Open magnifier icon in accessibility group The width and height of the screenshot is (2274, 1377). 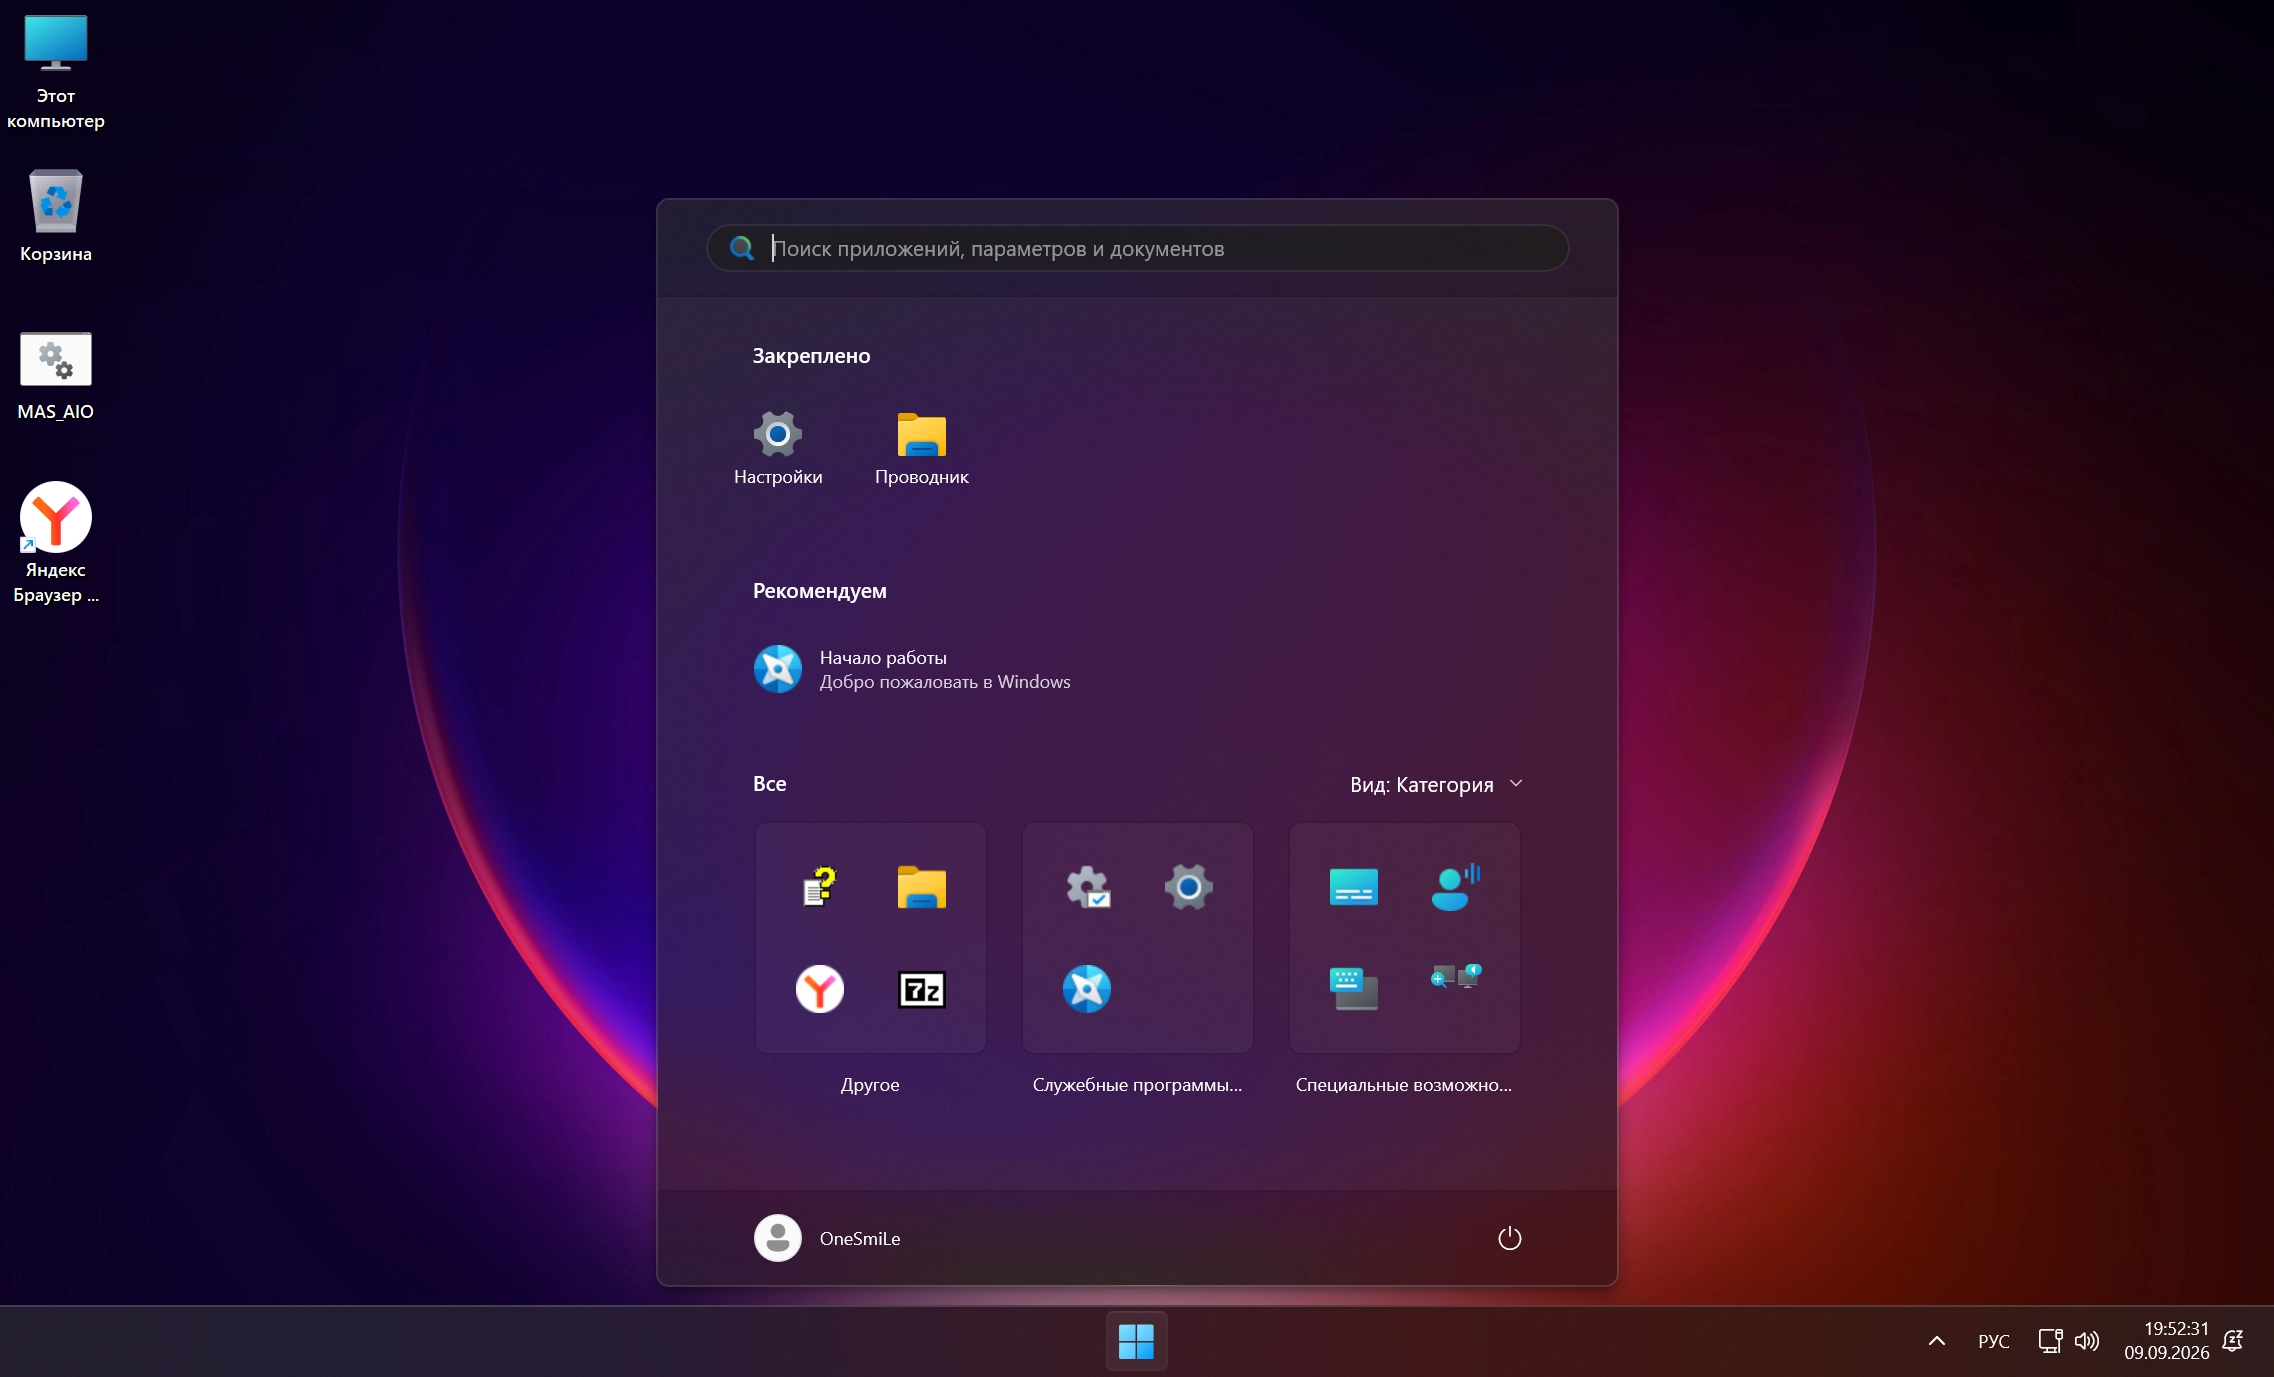coord(1455,977)
